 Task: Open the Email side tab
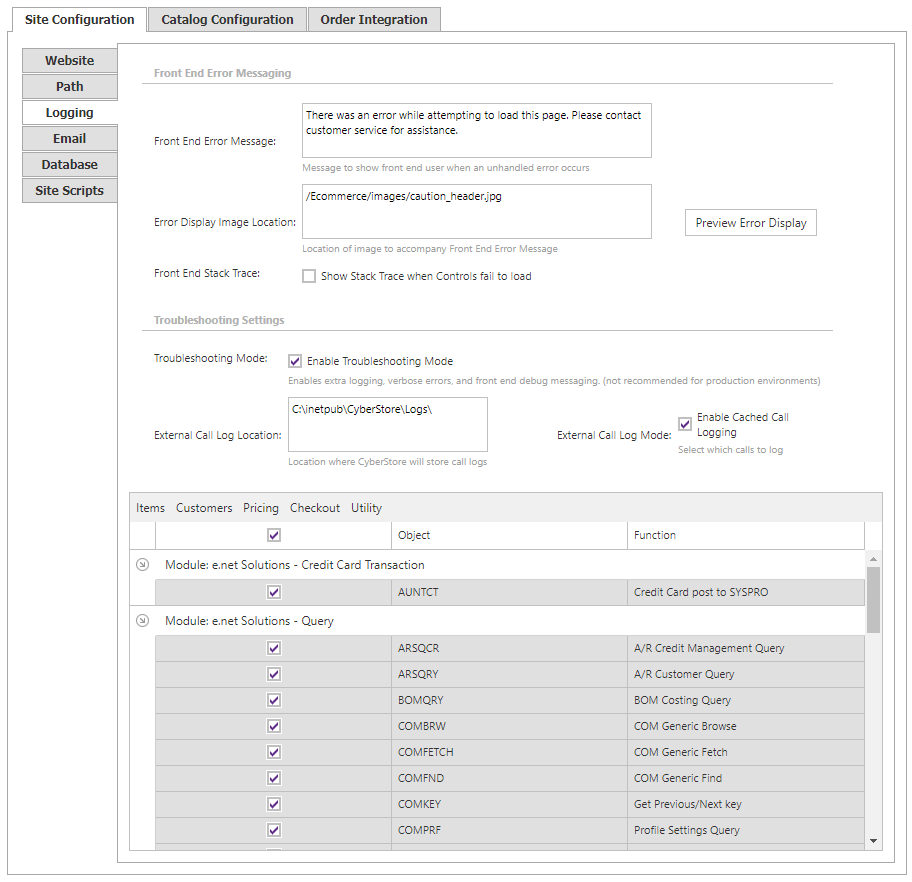(x=69, y=138)
